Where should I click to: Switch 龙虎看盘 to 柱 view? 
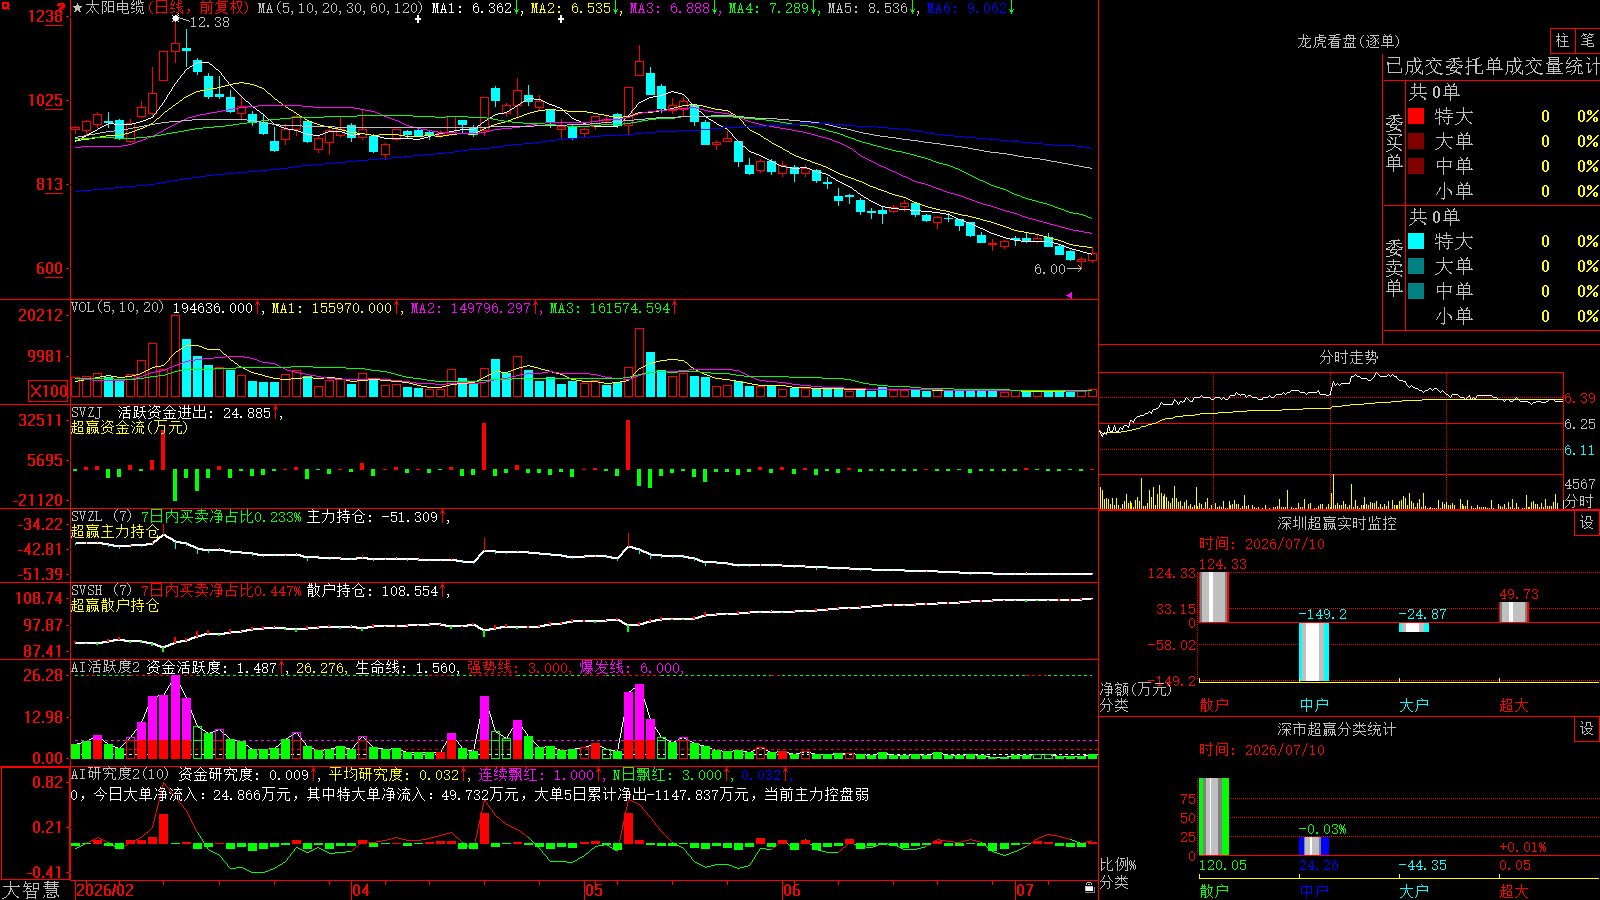1562,40
